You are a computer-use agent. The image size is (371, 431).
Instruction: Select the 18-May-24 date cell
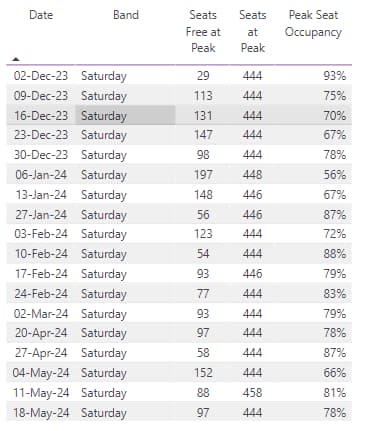(x=41, y=413)
